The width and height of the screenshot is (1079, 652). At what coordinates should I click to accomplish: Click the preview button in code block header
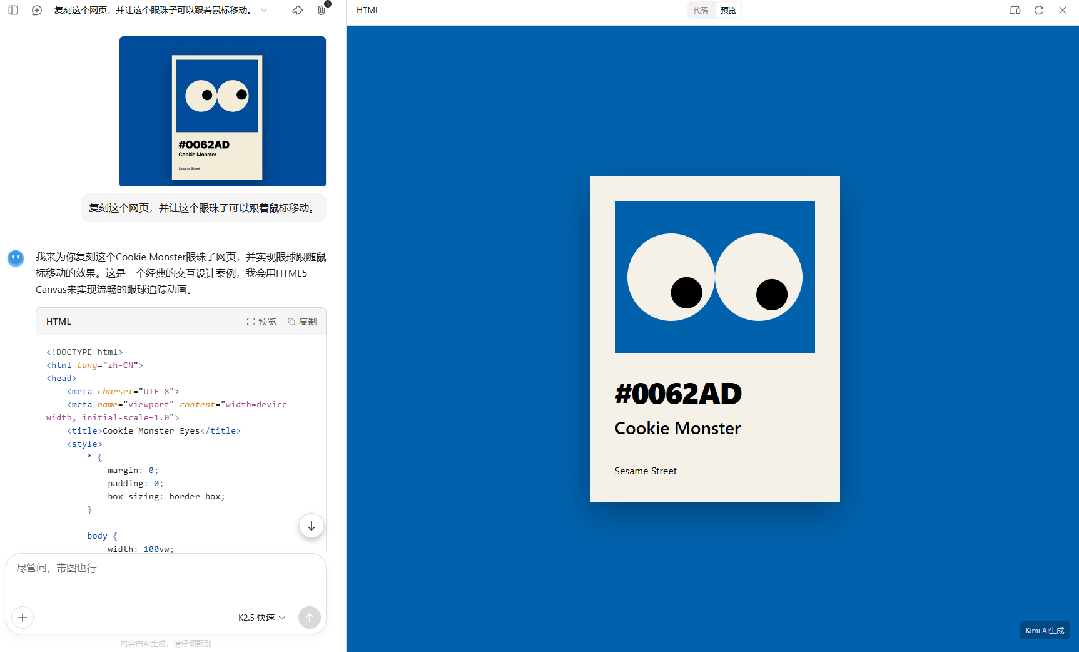pos(261,322)
